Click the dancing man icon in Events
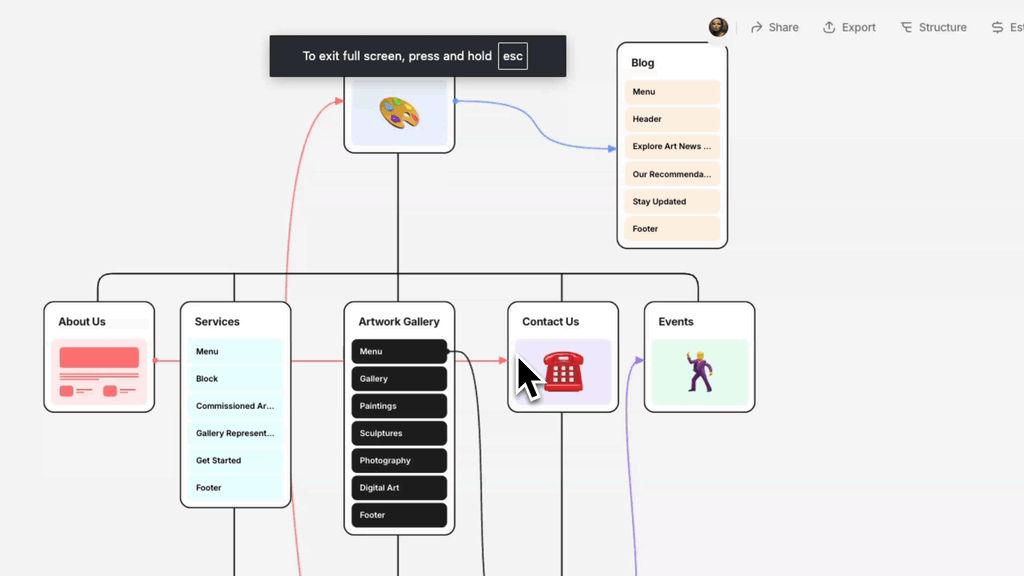This screenshot has height=576, width=1024. point(699,372)
